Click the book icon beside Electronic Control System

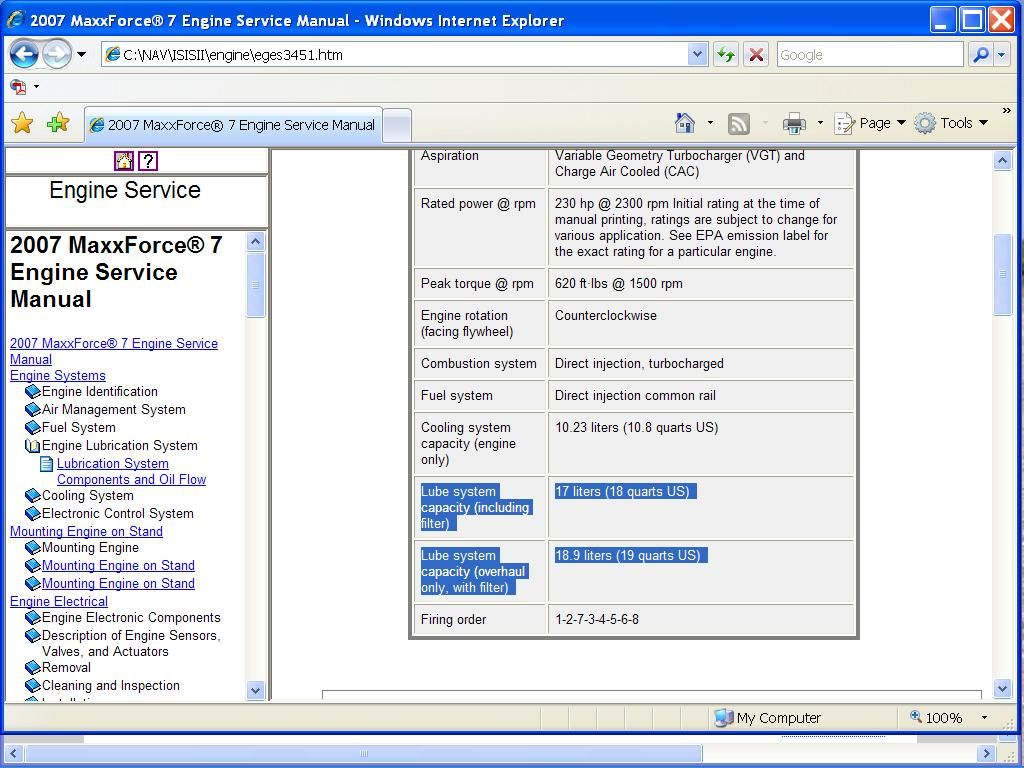click(32, 514)
